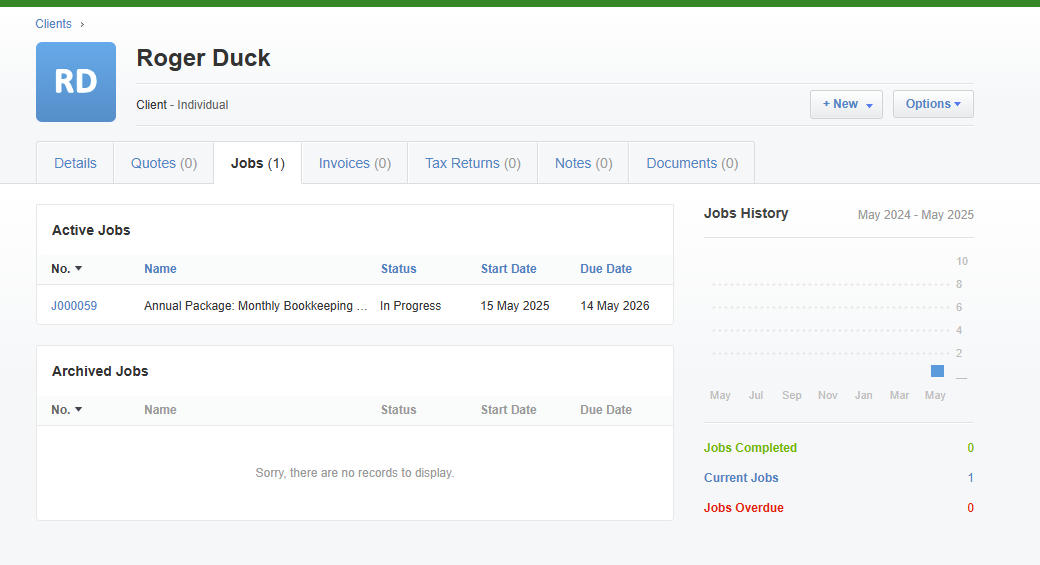Viewport: 1040px width, 565px height.
Task: Open the + New dropdown
Action: point(846,104)
